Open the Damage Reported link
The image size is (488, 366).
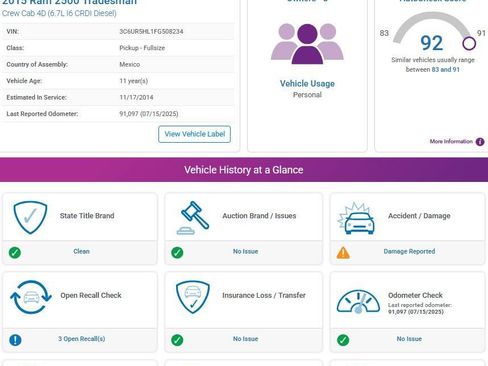pos(409,251)
